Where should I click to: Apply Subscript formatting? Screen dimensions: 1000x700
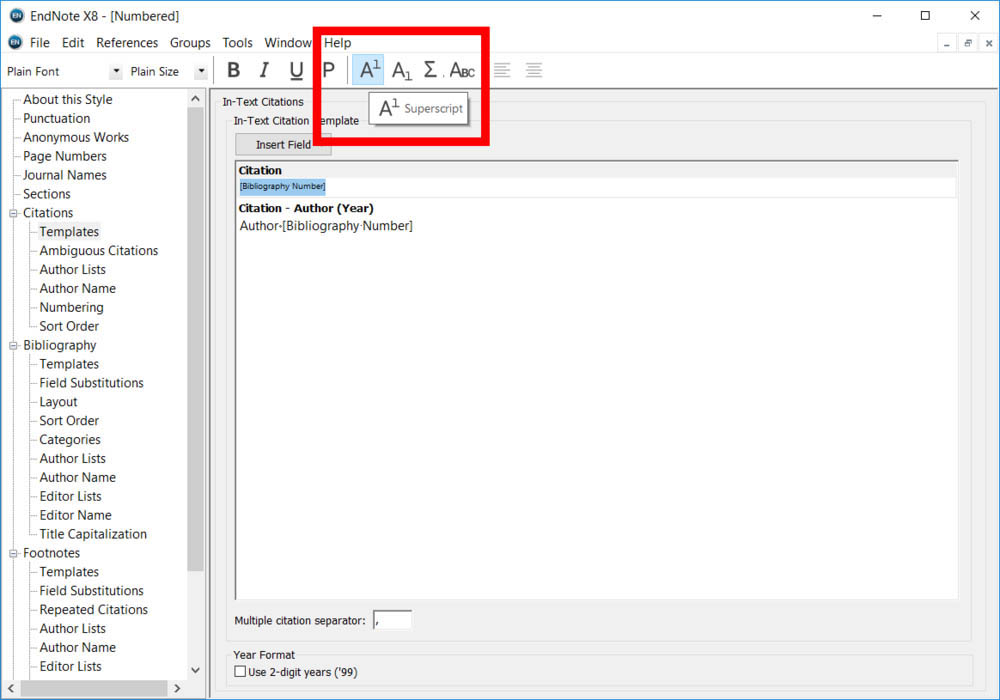click(x=401, y=70)
